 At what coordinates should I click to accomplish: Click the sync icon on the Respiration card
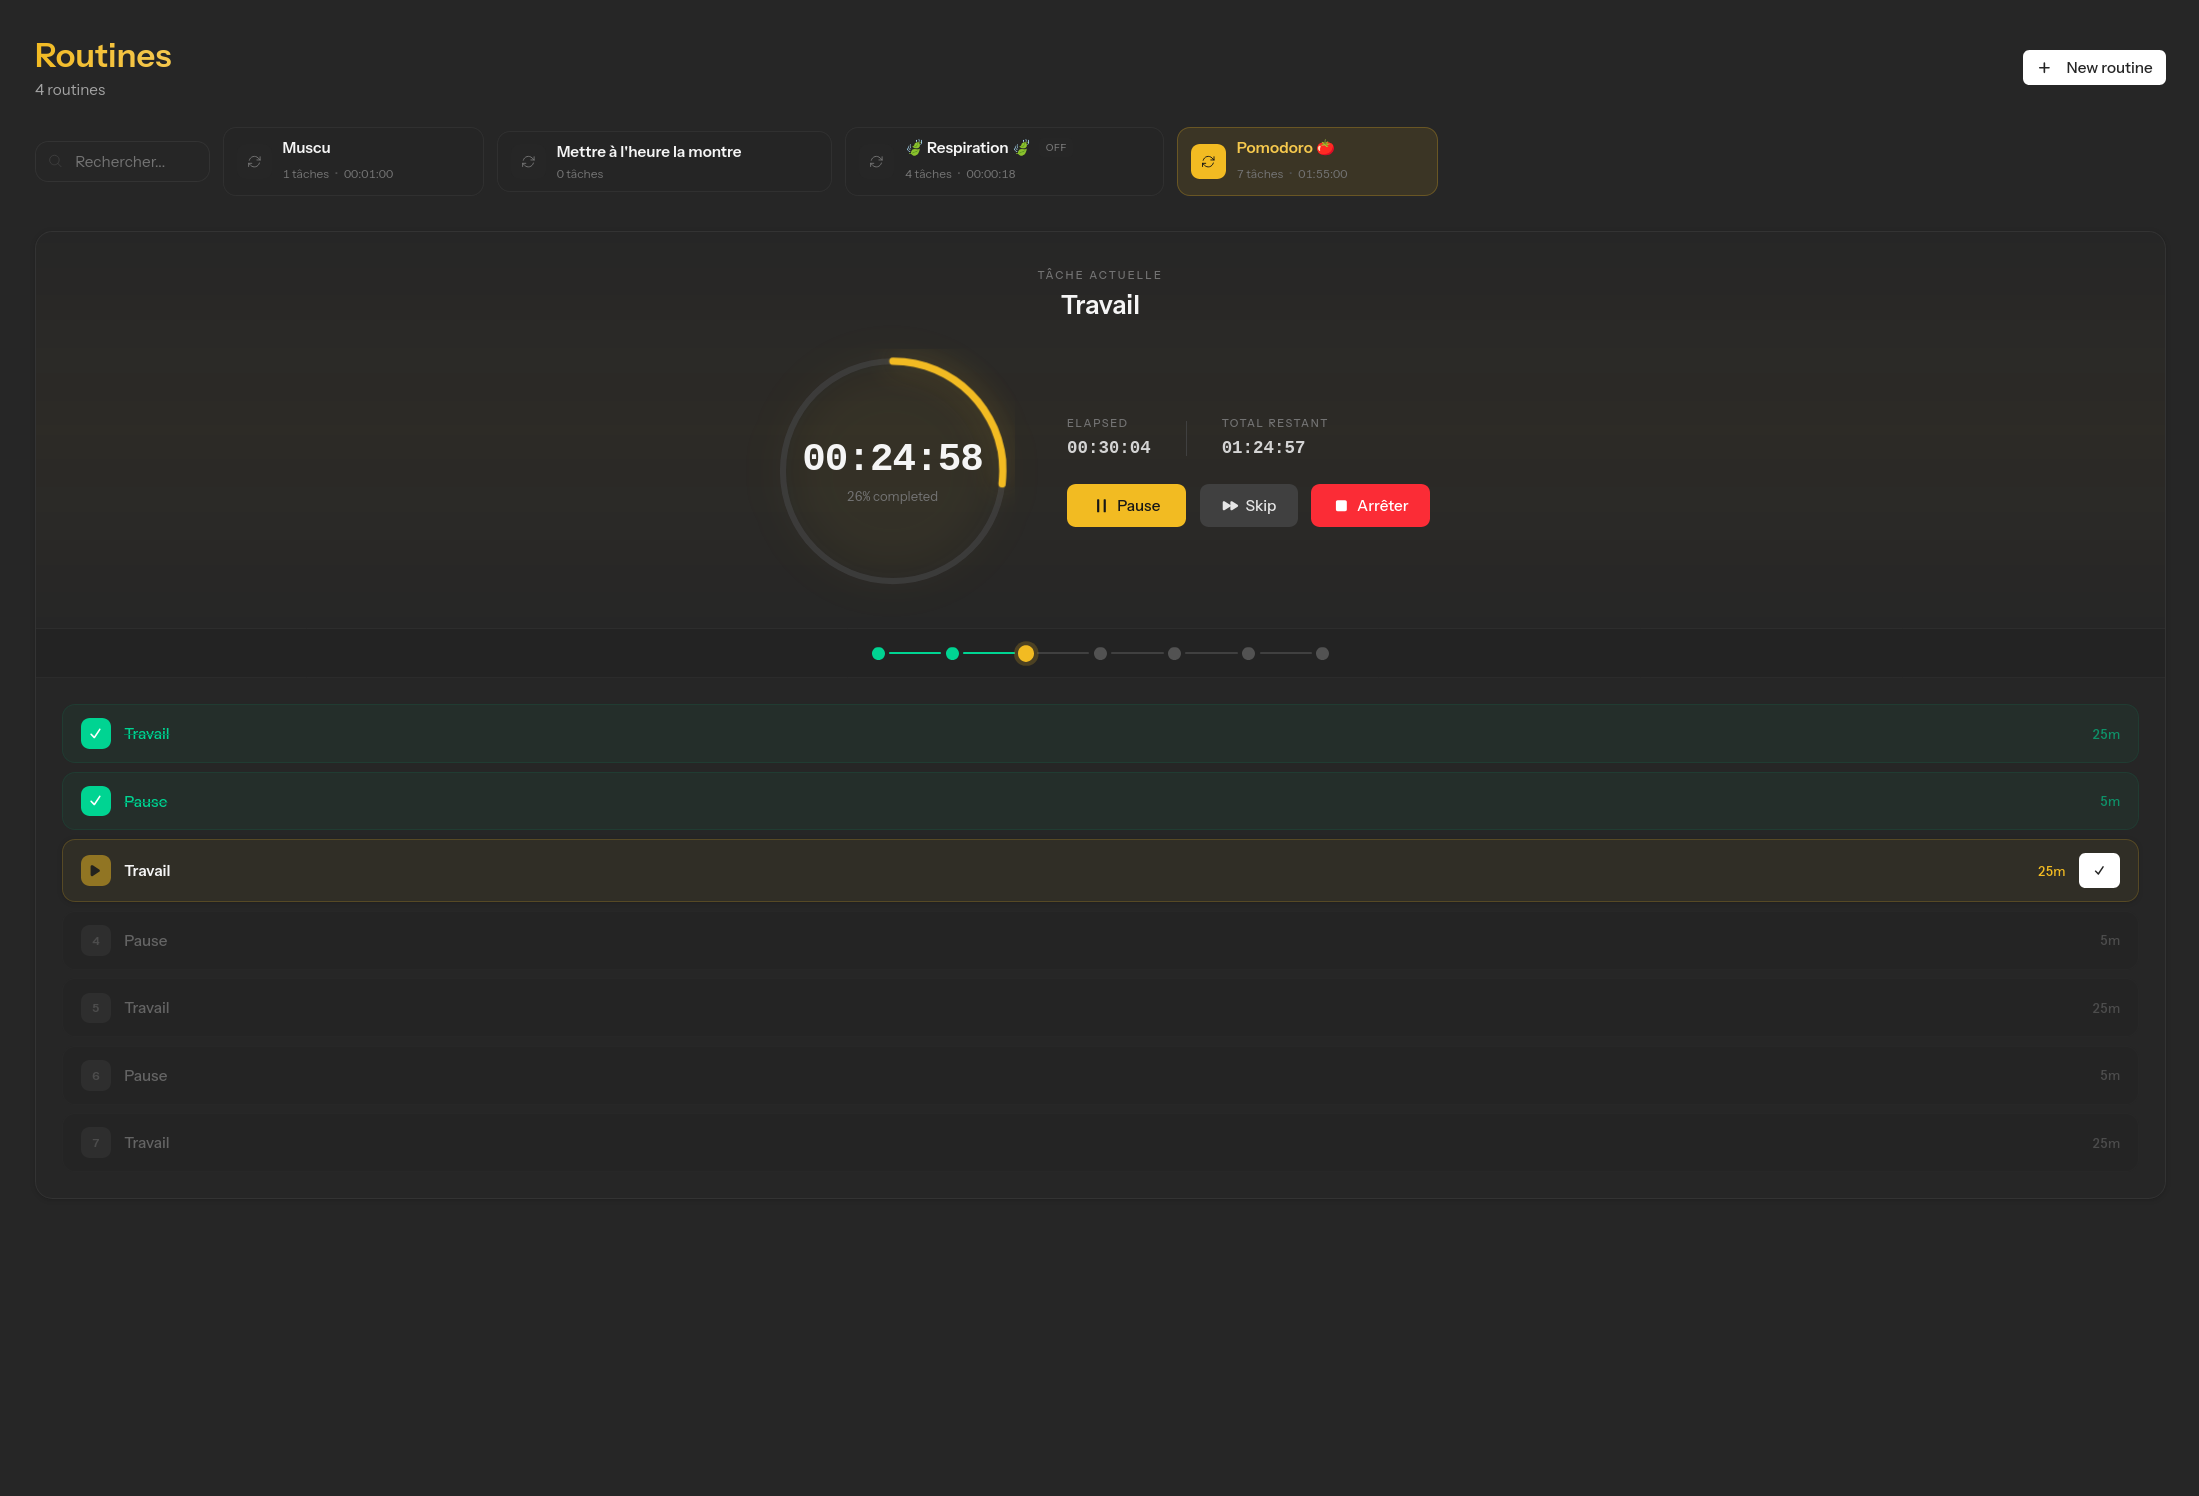877,161
